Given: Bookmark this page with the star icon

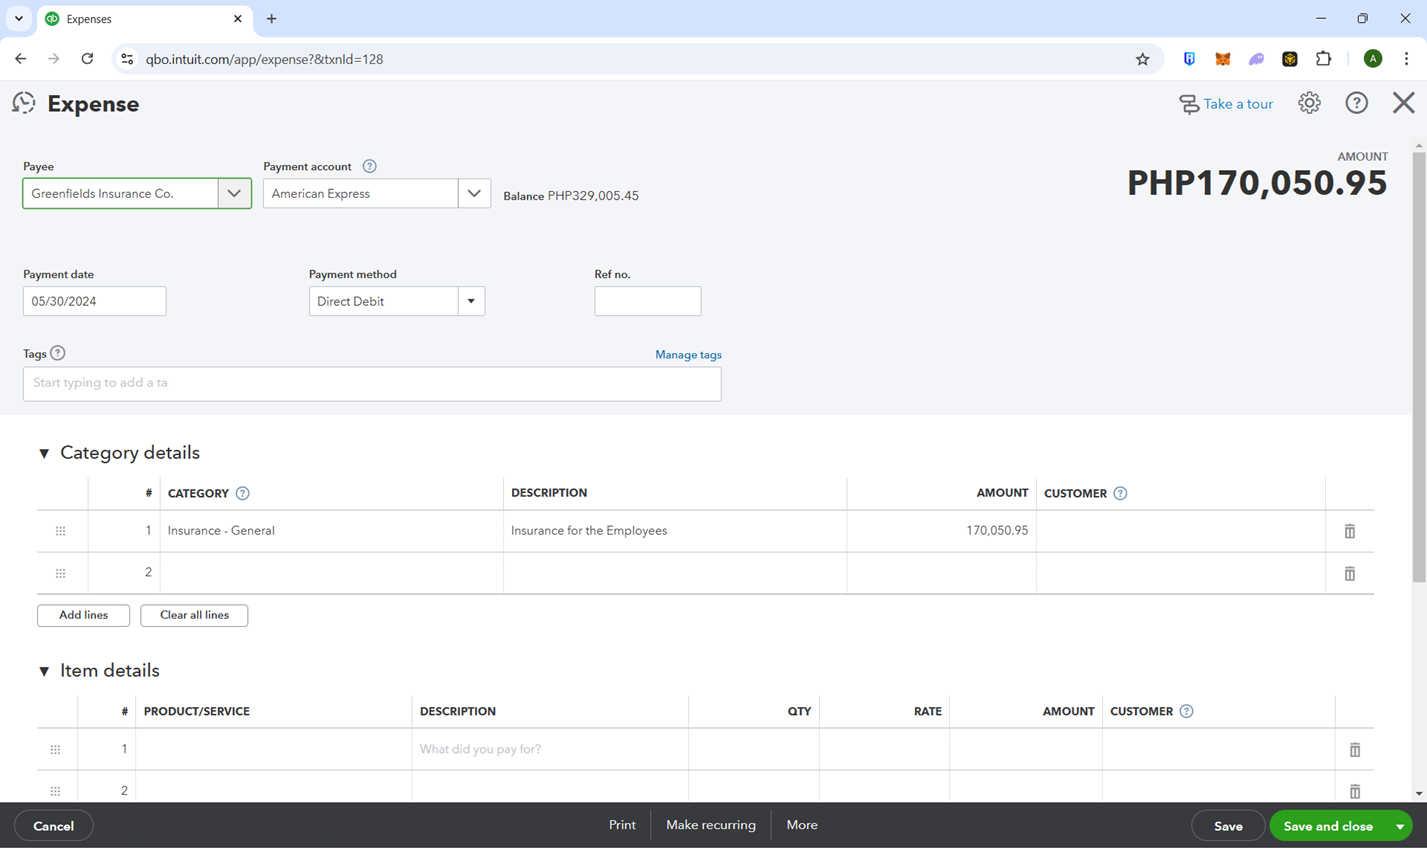Looking at the screenshot, I should click(1143, 59).
